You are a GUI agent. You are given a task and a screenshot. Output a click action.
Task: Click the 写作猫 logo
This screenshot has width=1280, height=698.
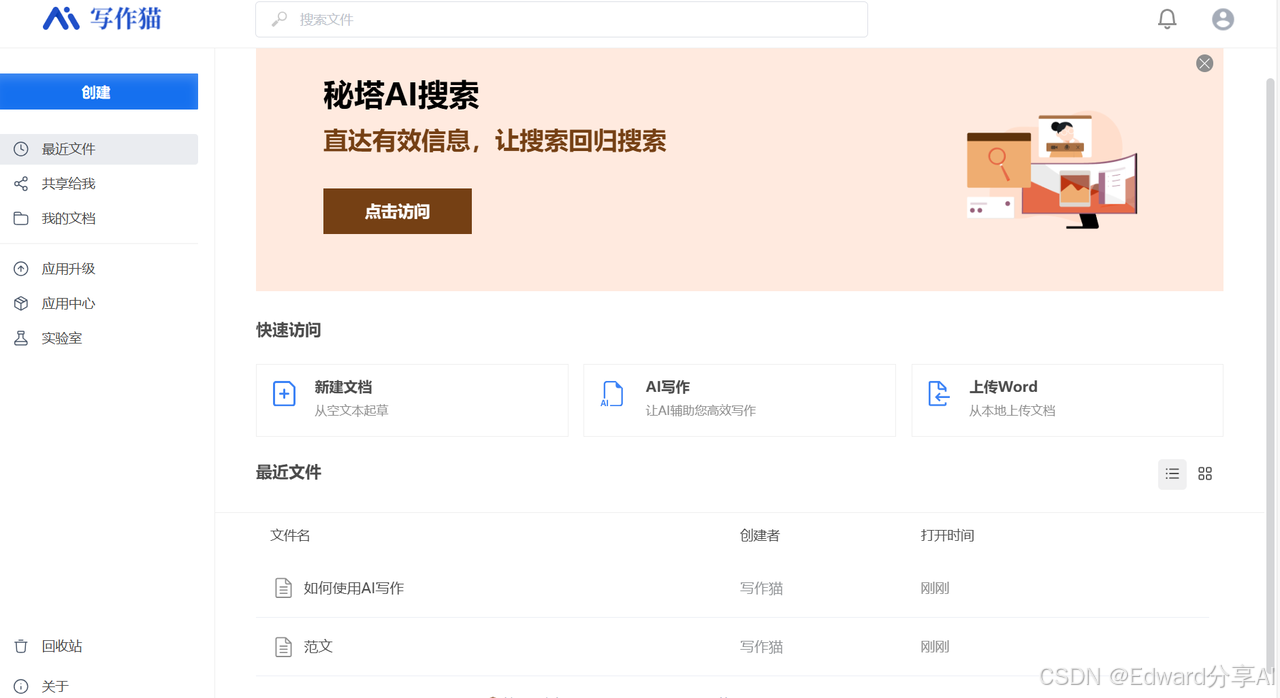tap(102, 18)
